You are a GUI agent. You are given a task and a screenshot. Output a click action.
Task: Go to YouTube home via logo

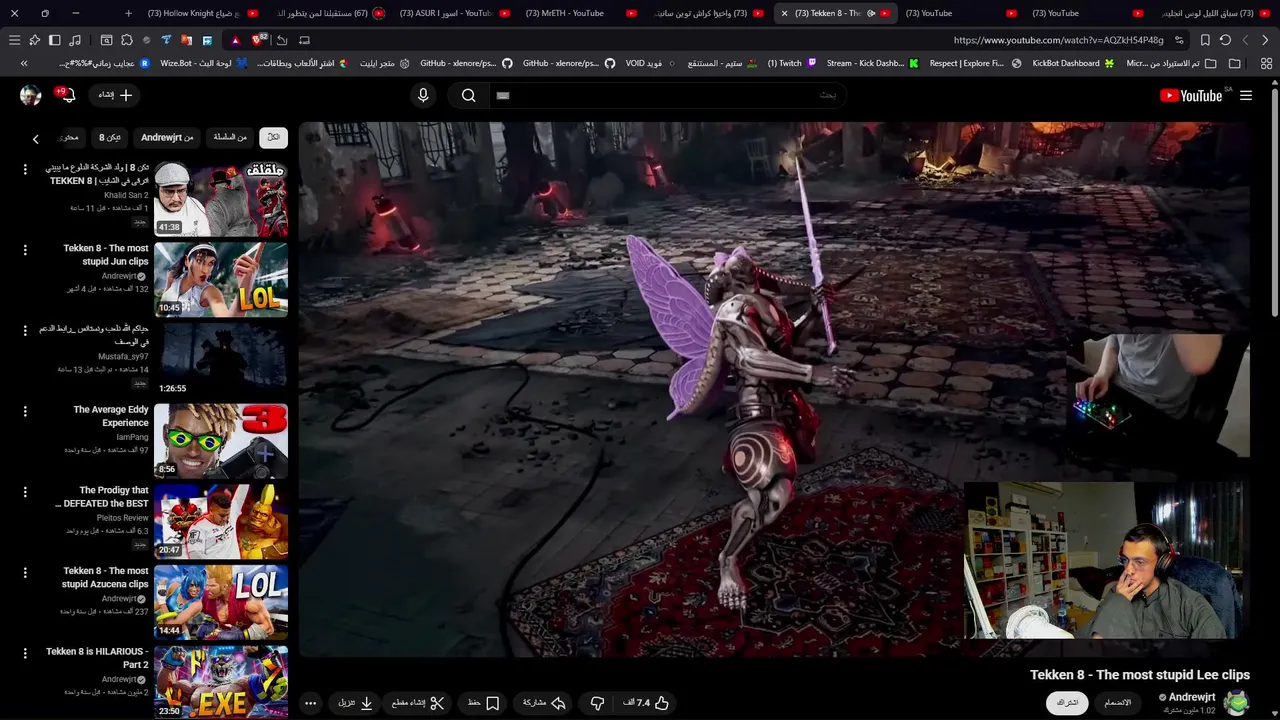[1191, 95]
